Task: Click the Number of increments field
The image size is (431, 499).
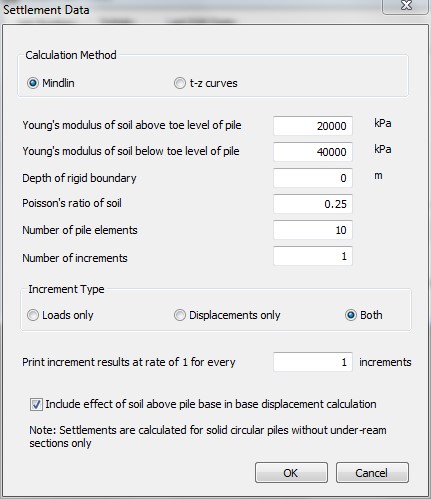Action: (x=313, y=256)
